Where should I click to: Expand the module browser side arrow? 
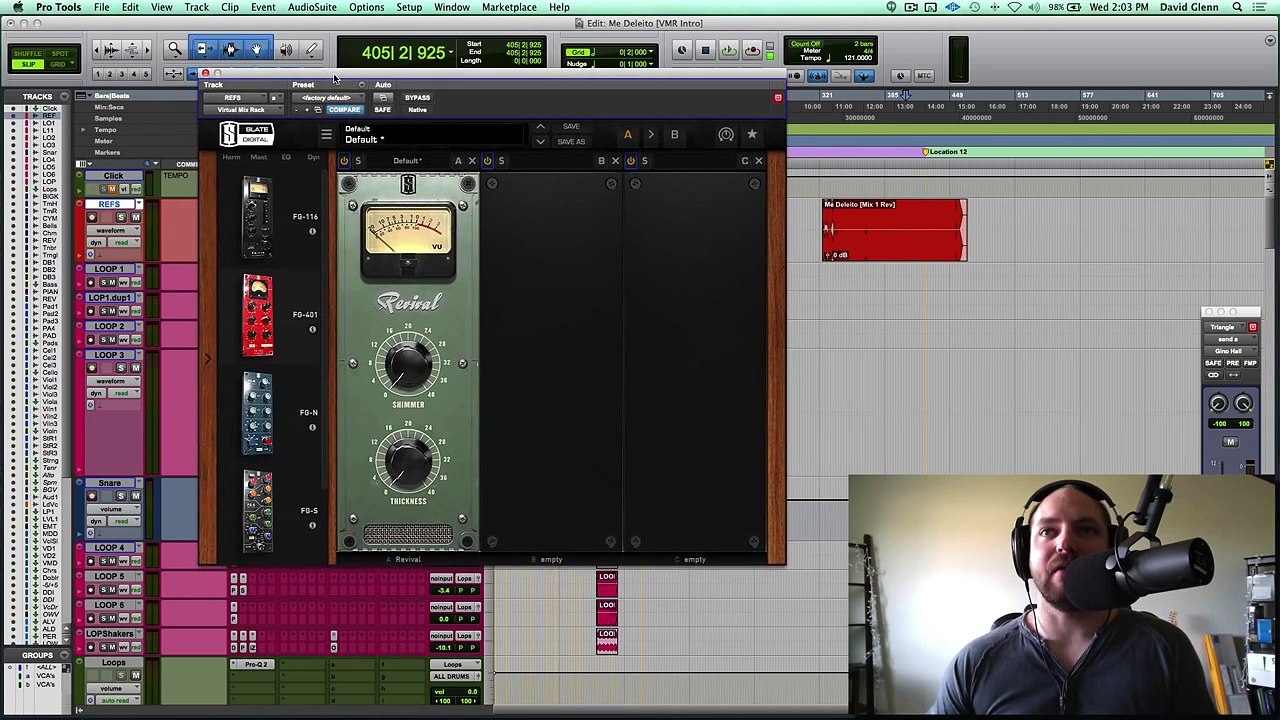click(x=208, y=359)
